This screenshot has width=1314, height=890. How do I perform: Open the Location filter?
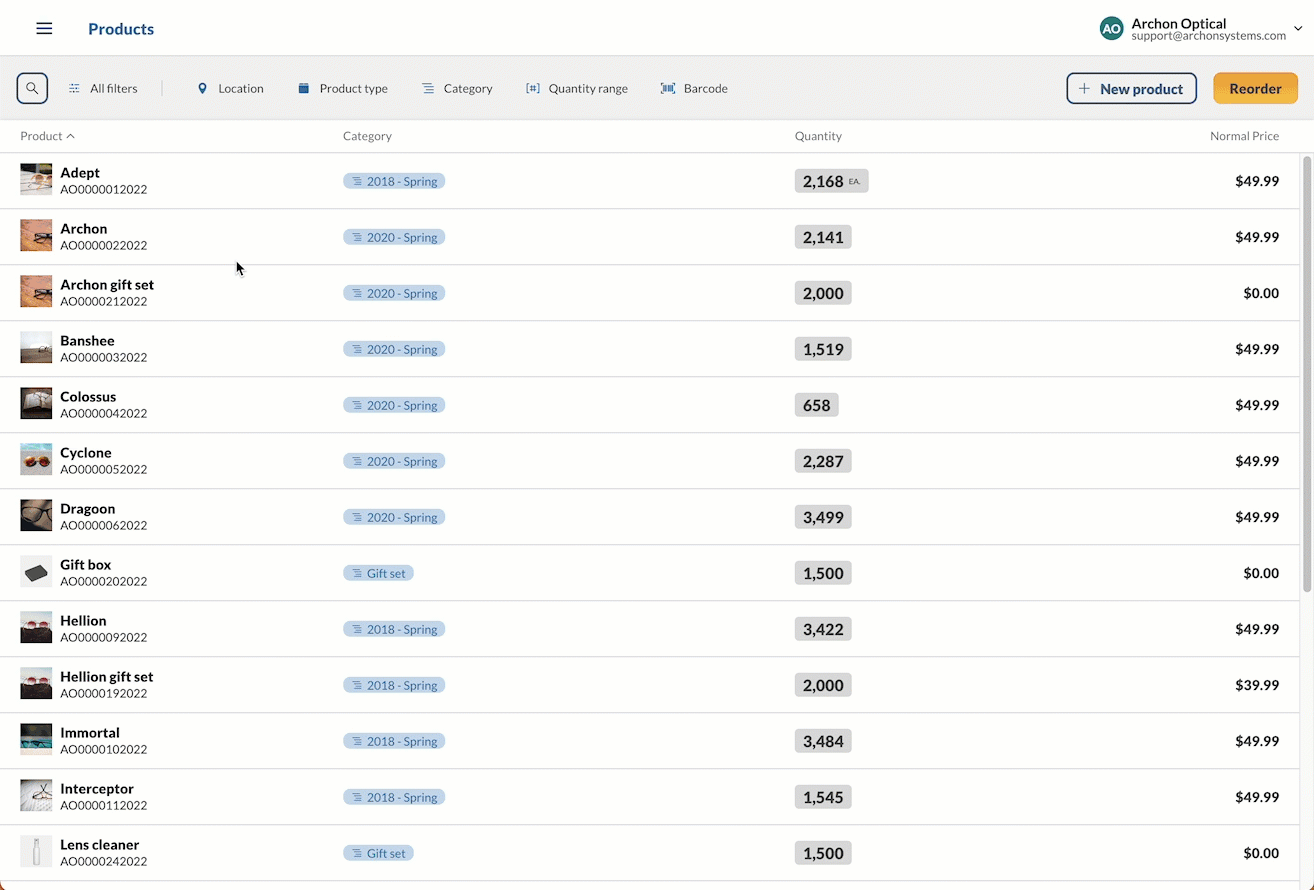[230, 88]
